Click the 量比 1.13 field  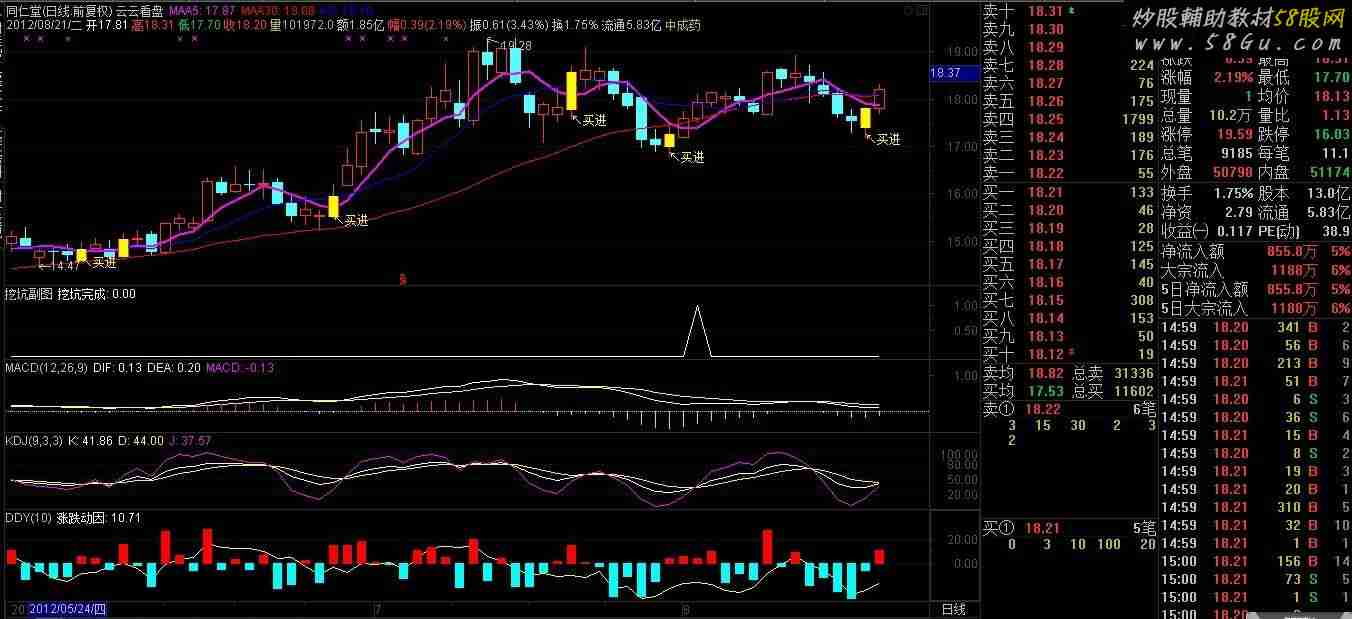[1304, 115]
